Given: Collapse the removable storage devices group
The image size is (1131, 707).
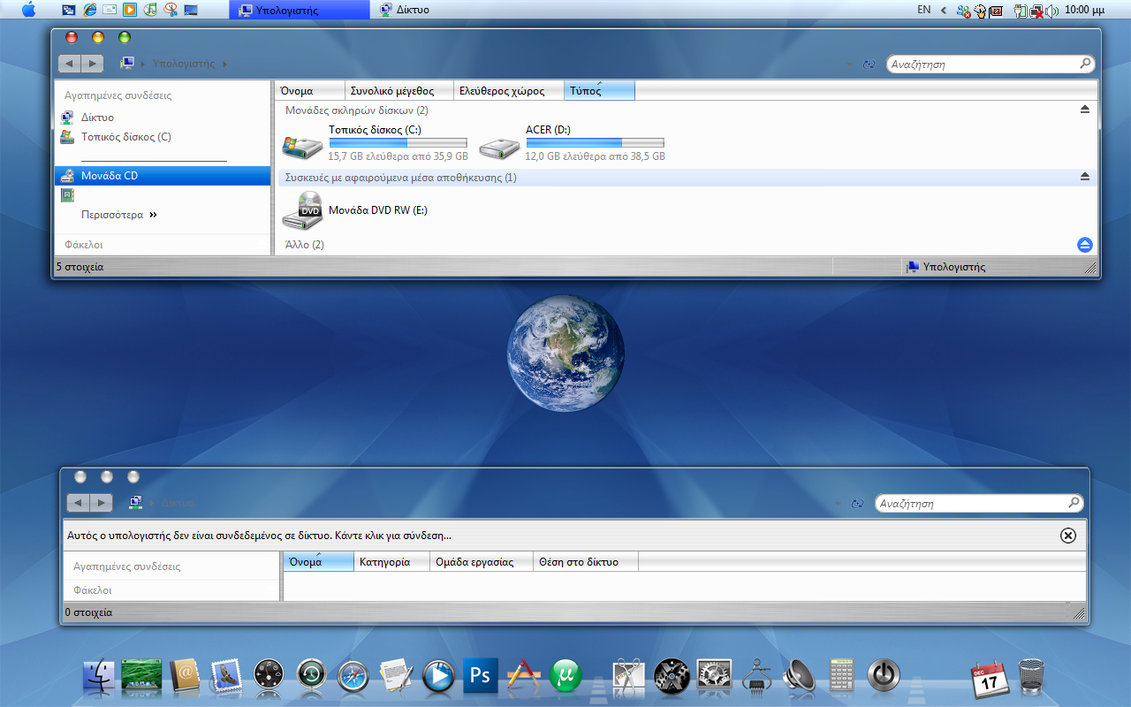Looking at the screenshot, I should (x=1085, y=177).
